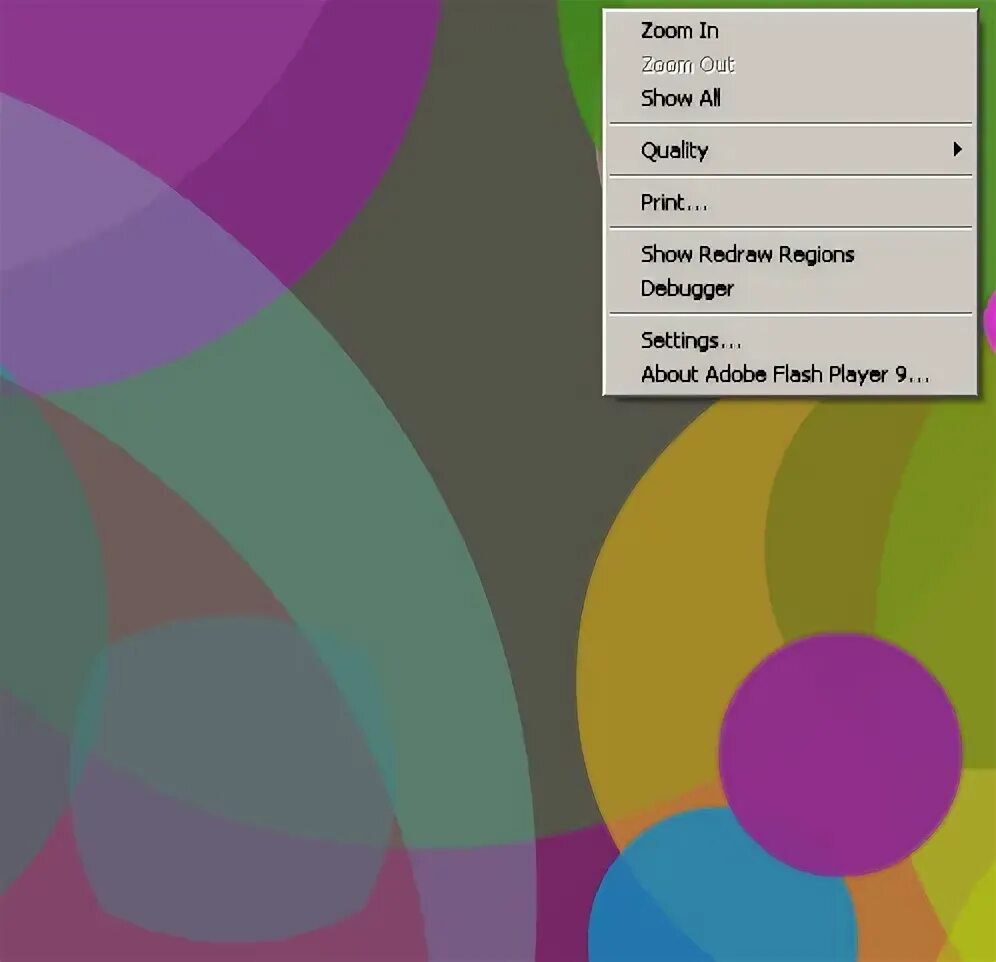The height and width of the screenshot is (962, 996).
Task: Expand the Quality submenu arrow
Action: click(x=957, y=149)
